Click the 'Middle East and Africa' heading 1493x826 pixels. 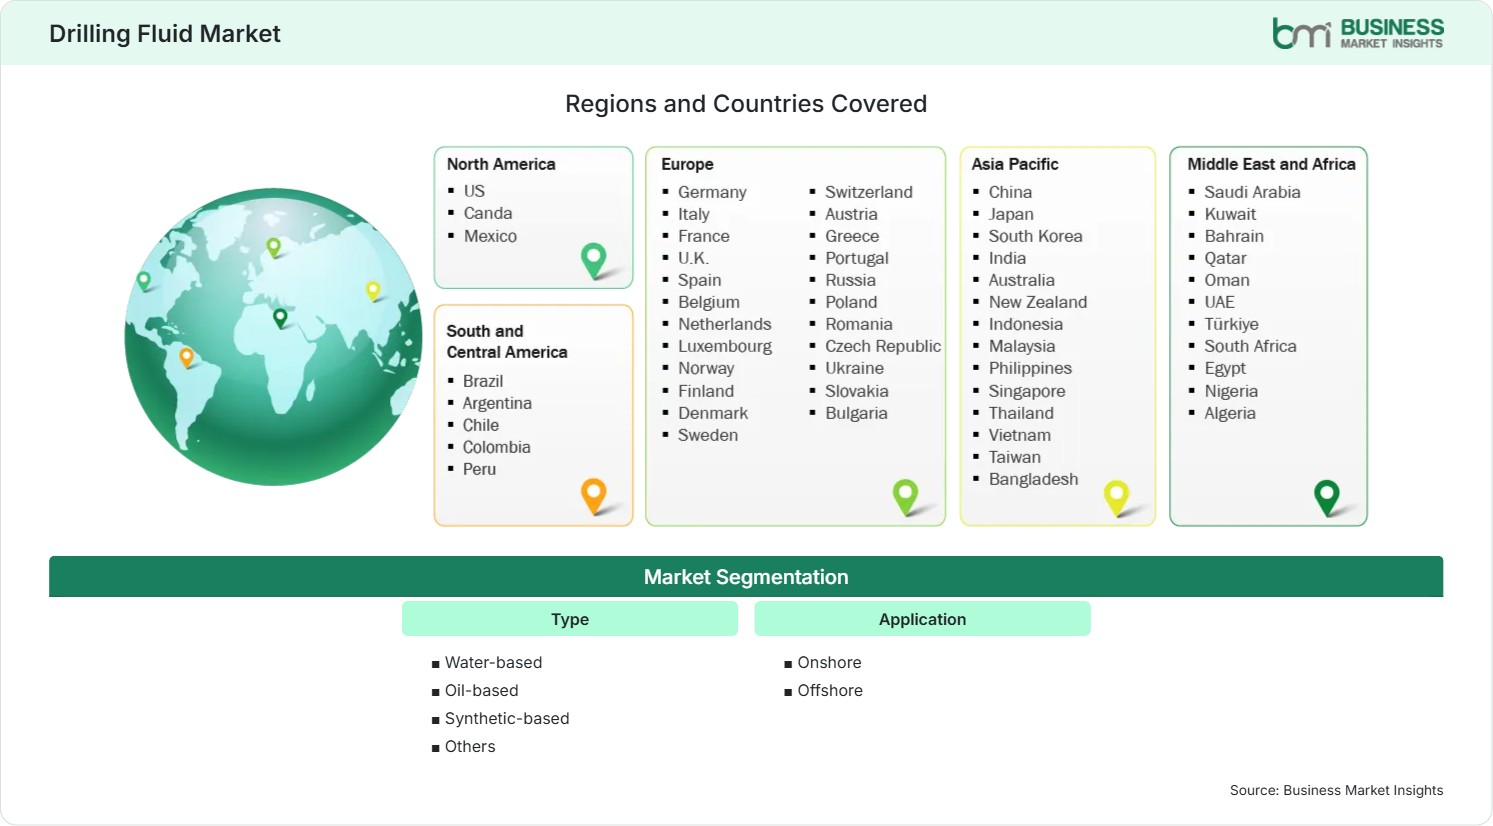tap(1271, 164)
